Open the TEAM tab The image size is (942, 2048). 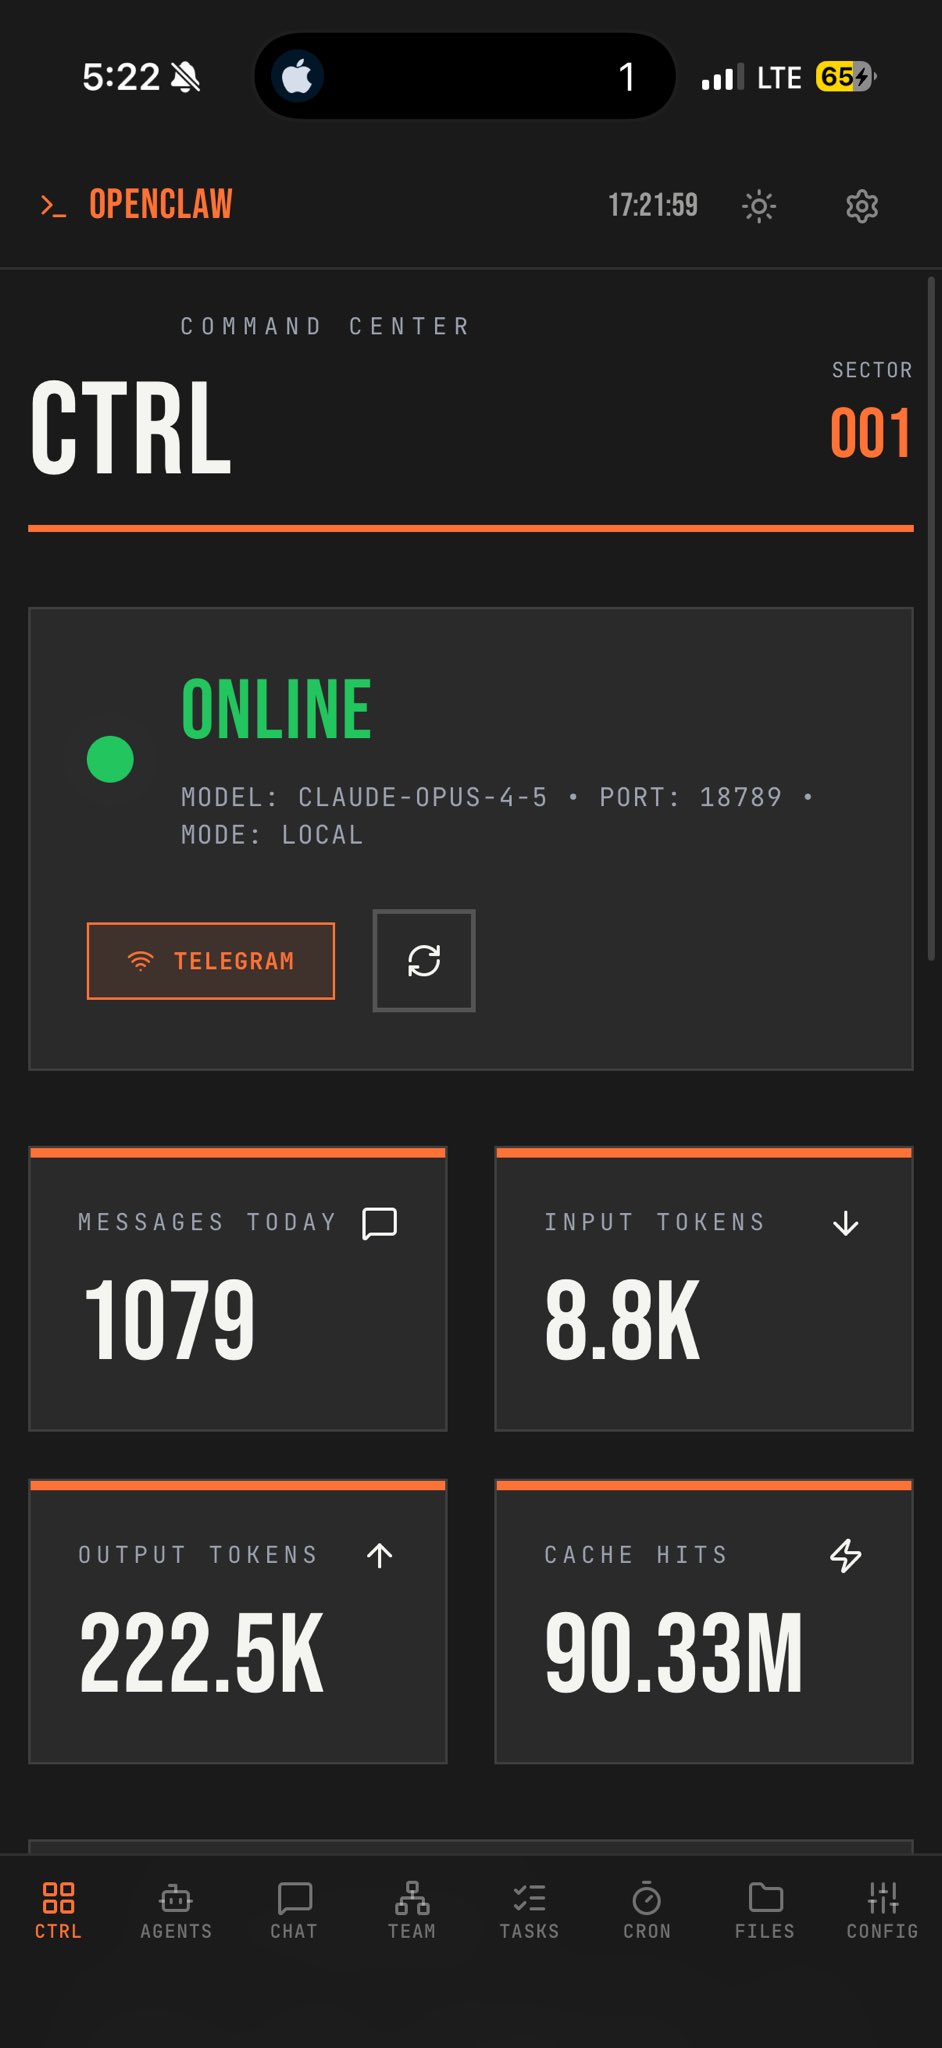point(412,1910)
